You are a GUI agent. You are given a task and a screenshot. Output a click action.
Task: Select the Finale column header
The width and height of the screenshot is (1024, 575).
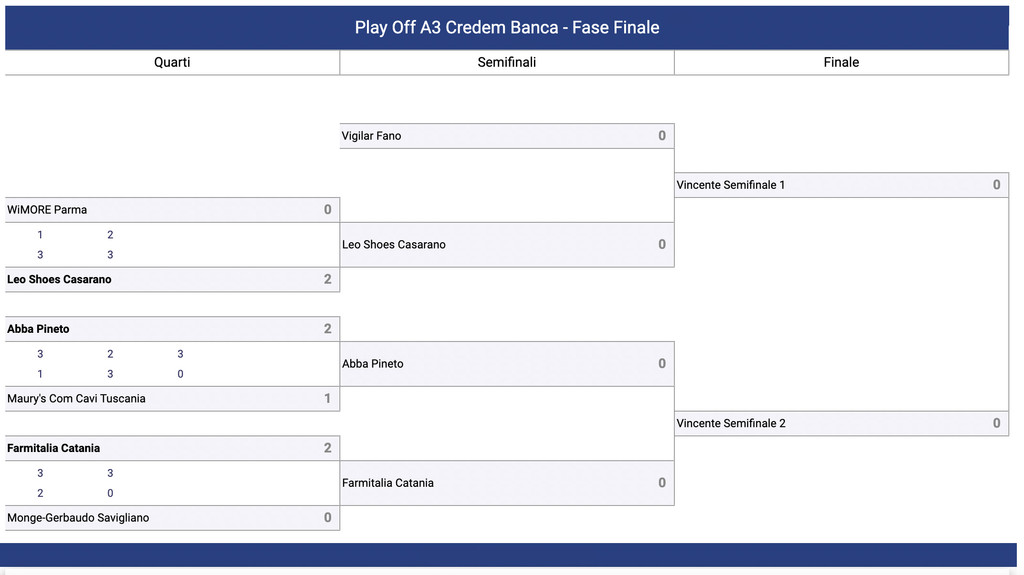[841, 62]
